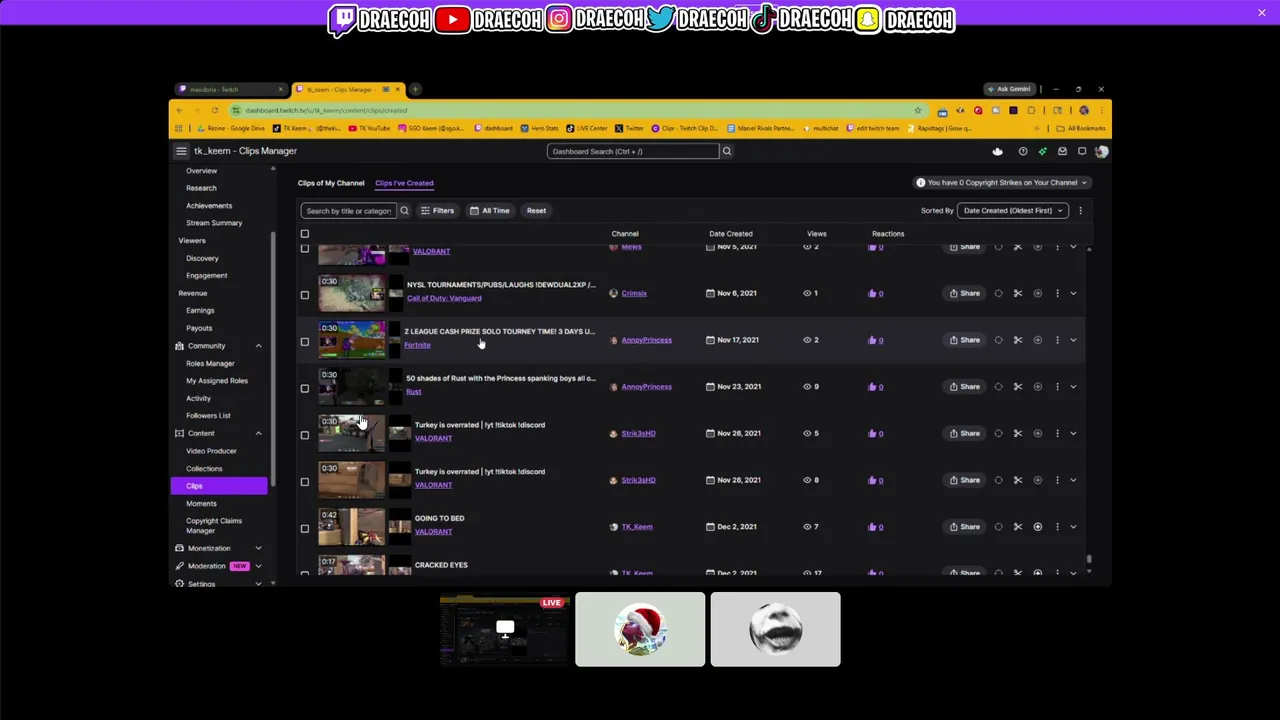Open Stream Summary in sidebar
1280x720 pixels.
tap(214, 223)
